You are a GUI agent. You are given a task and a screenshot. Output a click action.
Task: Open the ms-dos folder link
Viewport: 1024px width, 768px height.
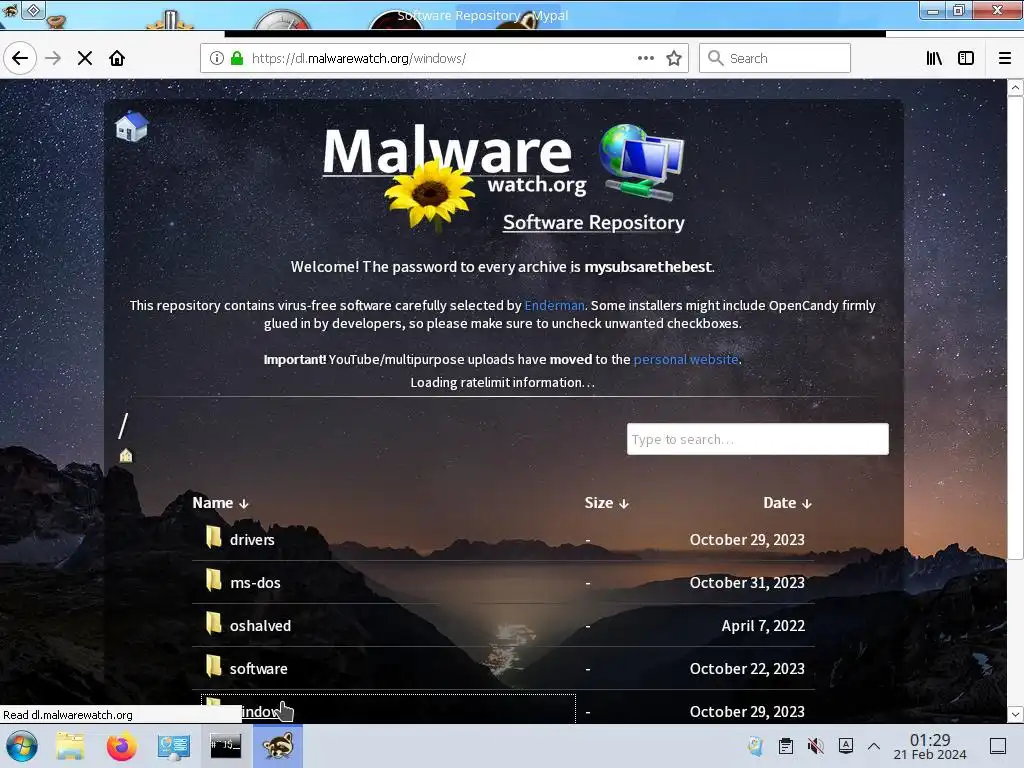[255, 583]
